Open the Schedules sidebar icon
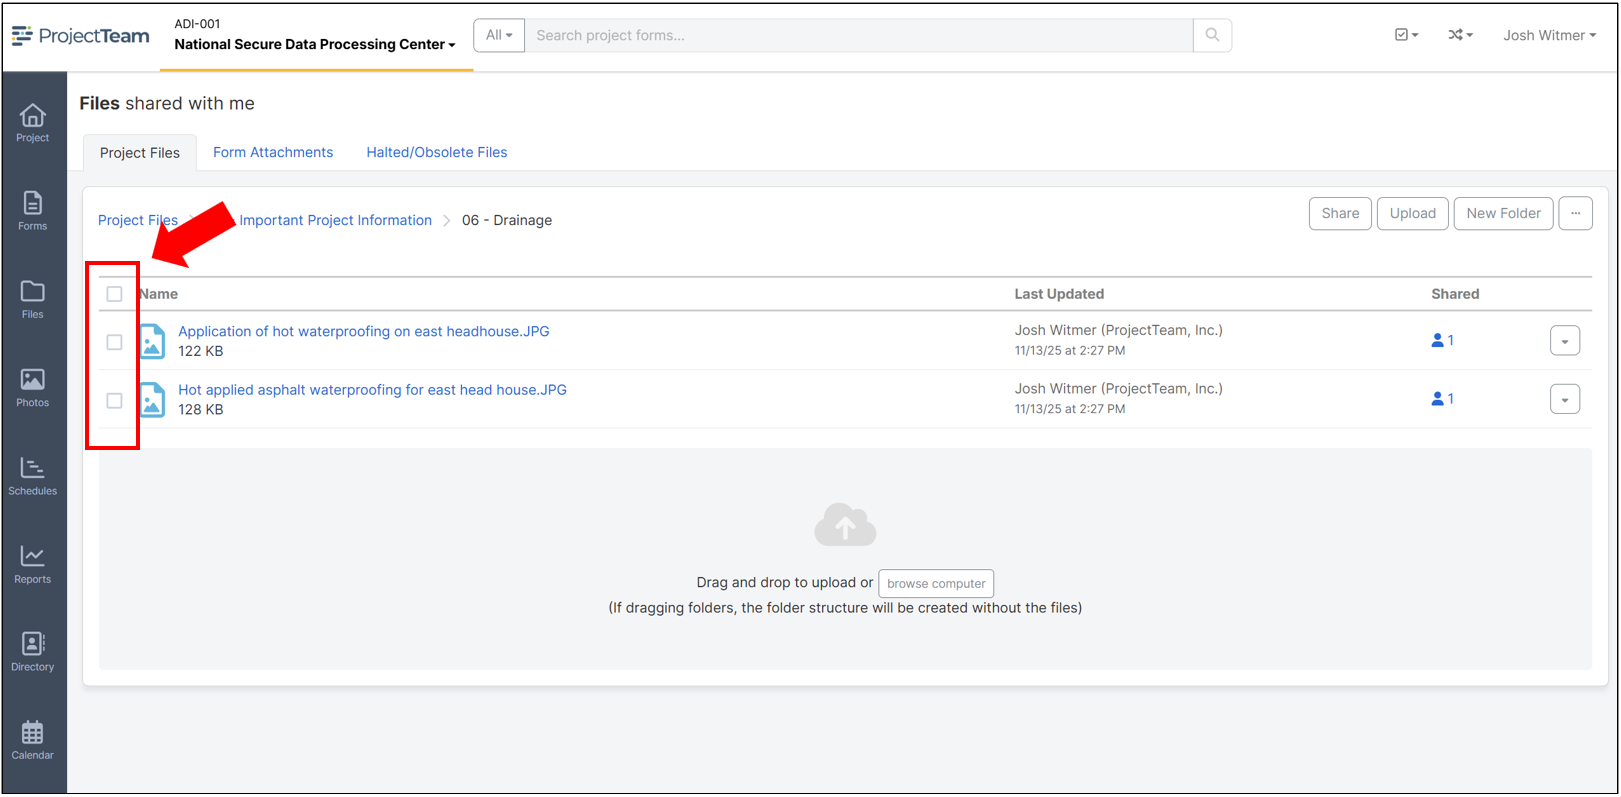The image size is (1621, 797). (33, 476)
